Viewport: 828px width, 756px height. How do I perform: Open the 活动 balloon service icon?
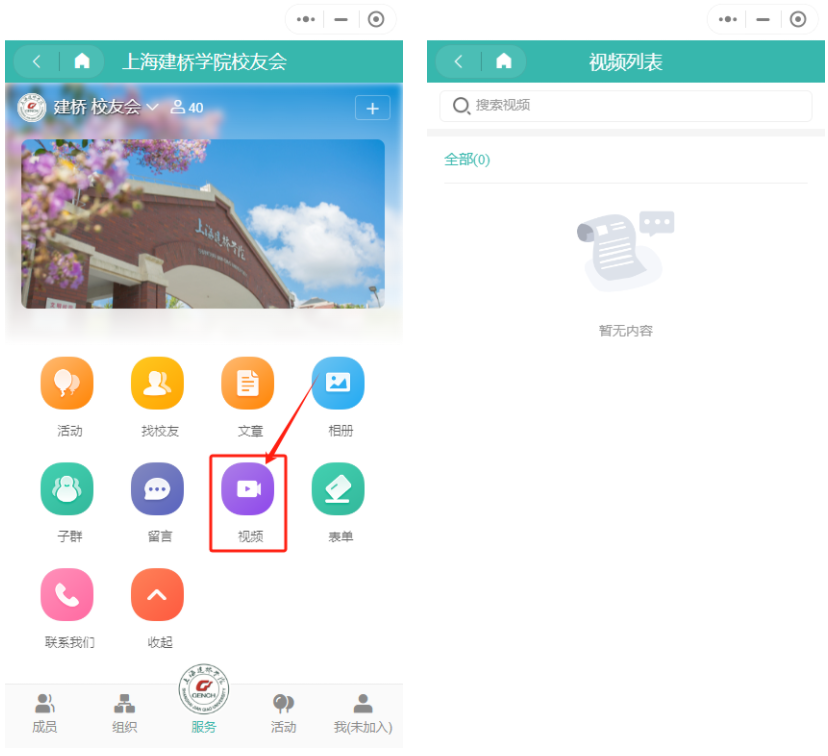pyautogui.click(x=67, y=383)
